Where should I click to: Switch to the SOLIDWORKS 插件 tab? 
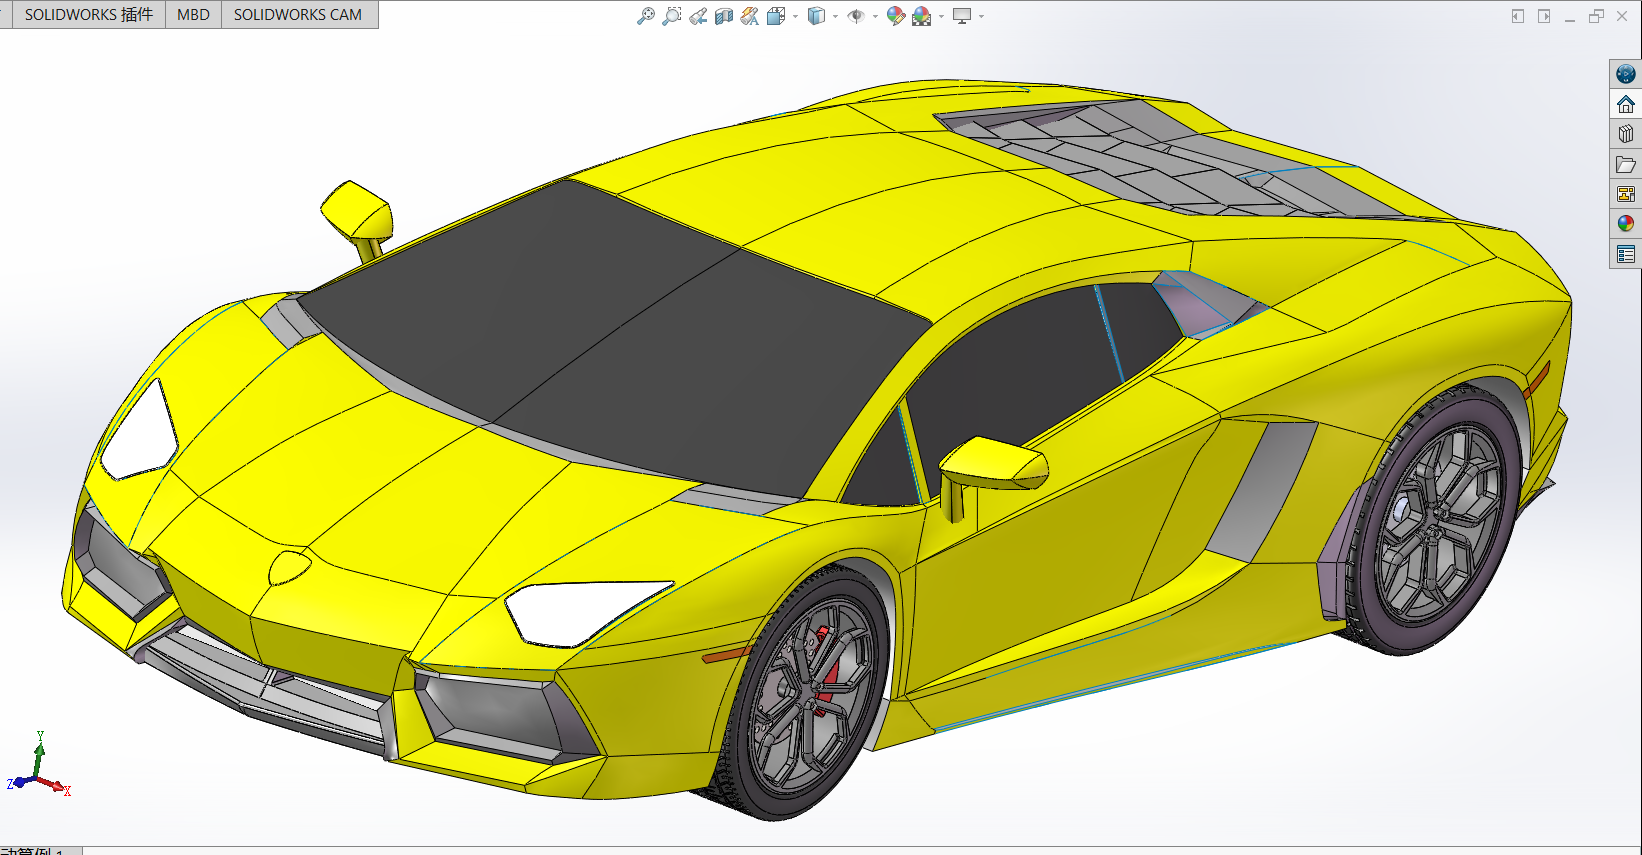[89, 15]
